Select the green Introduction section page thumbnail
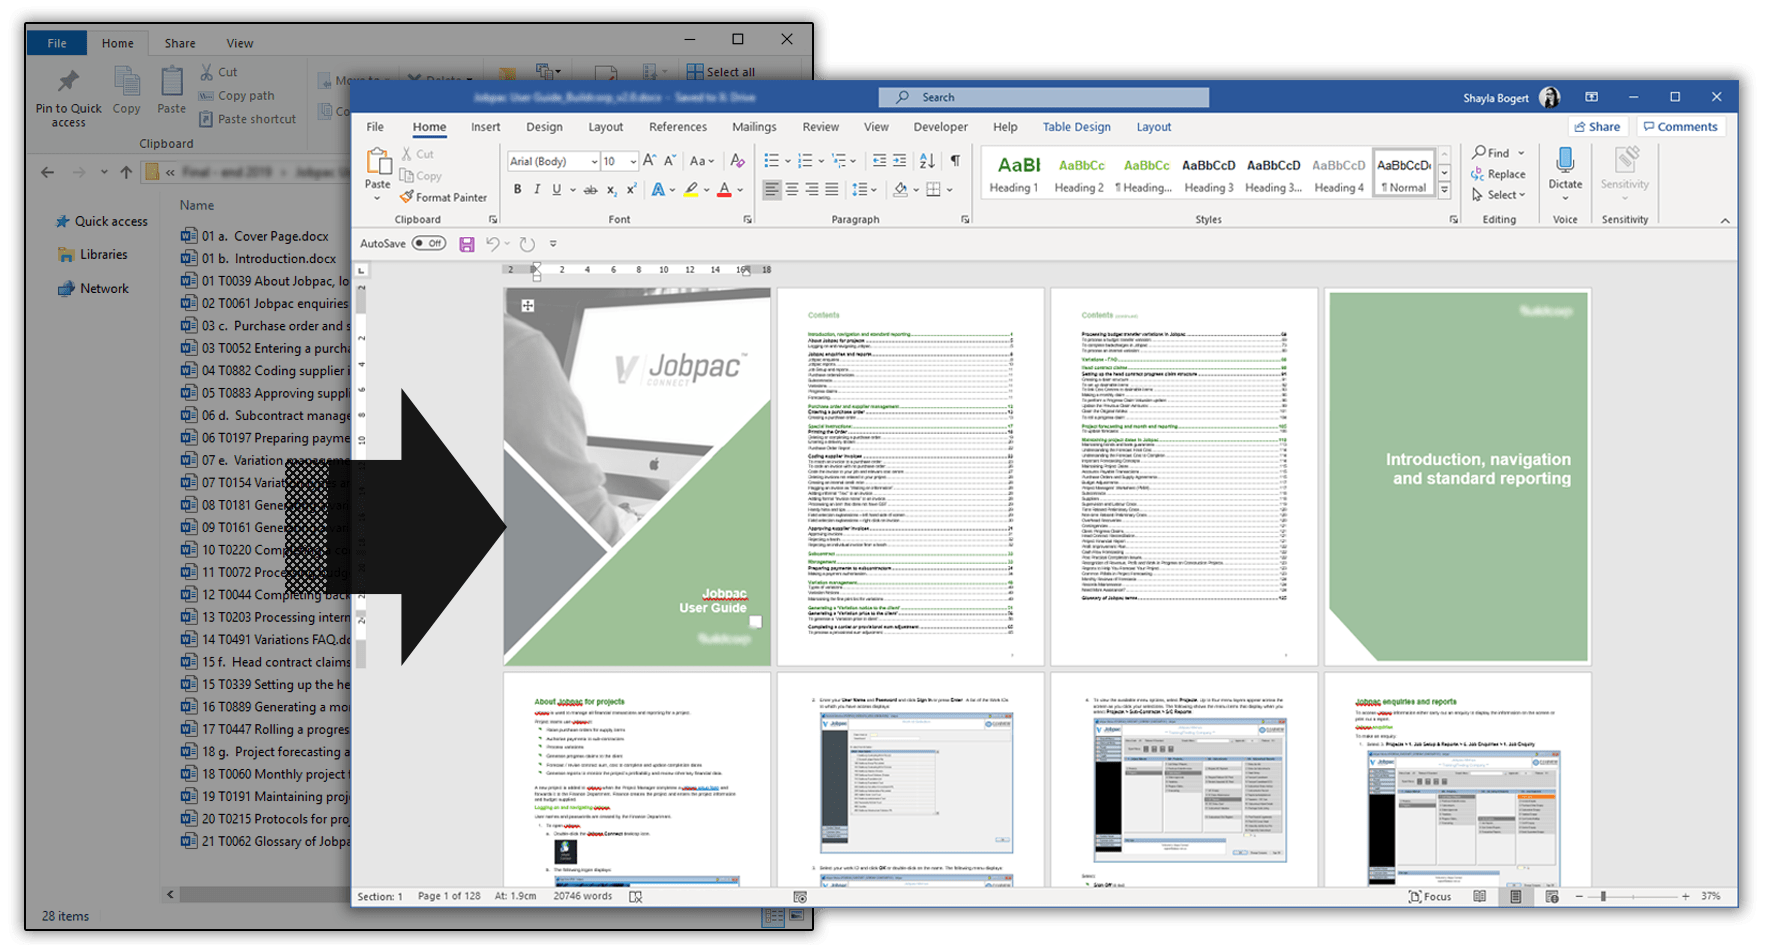 click(1457, 476)
